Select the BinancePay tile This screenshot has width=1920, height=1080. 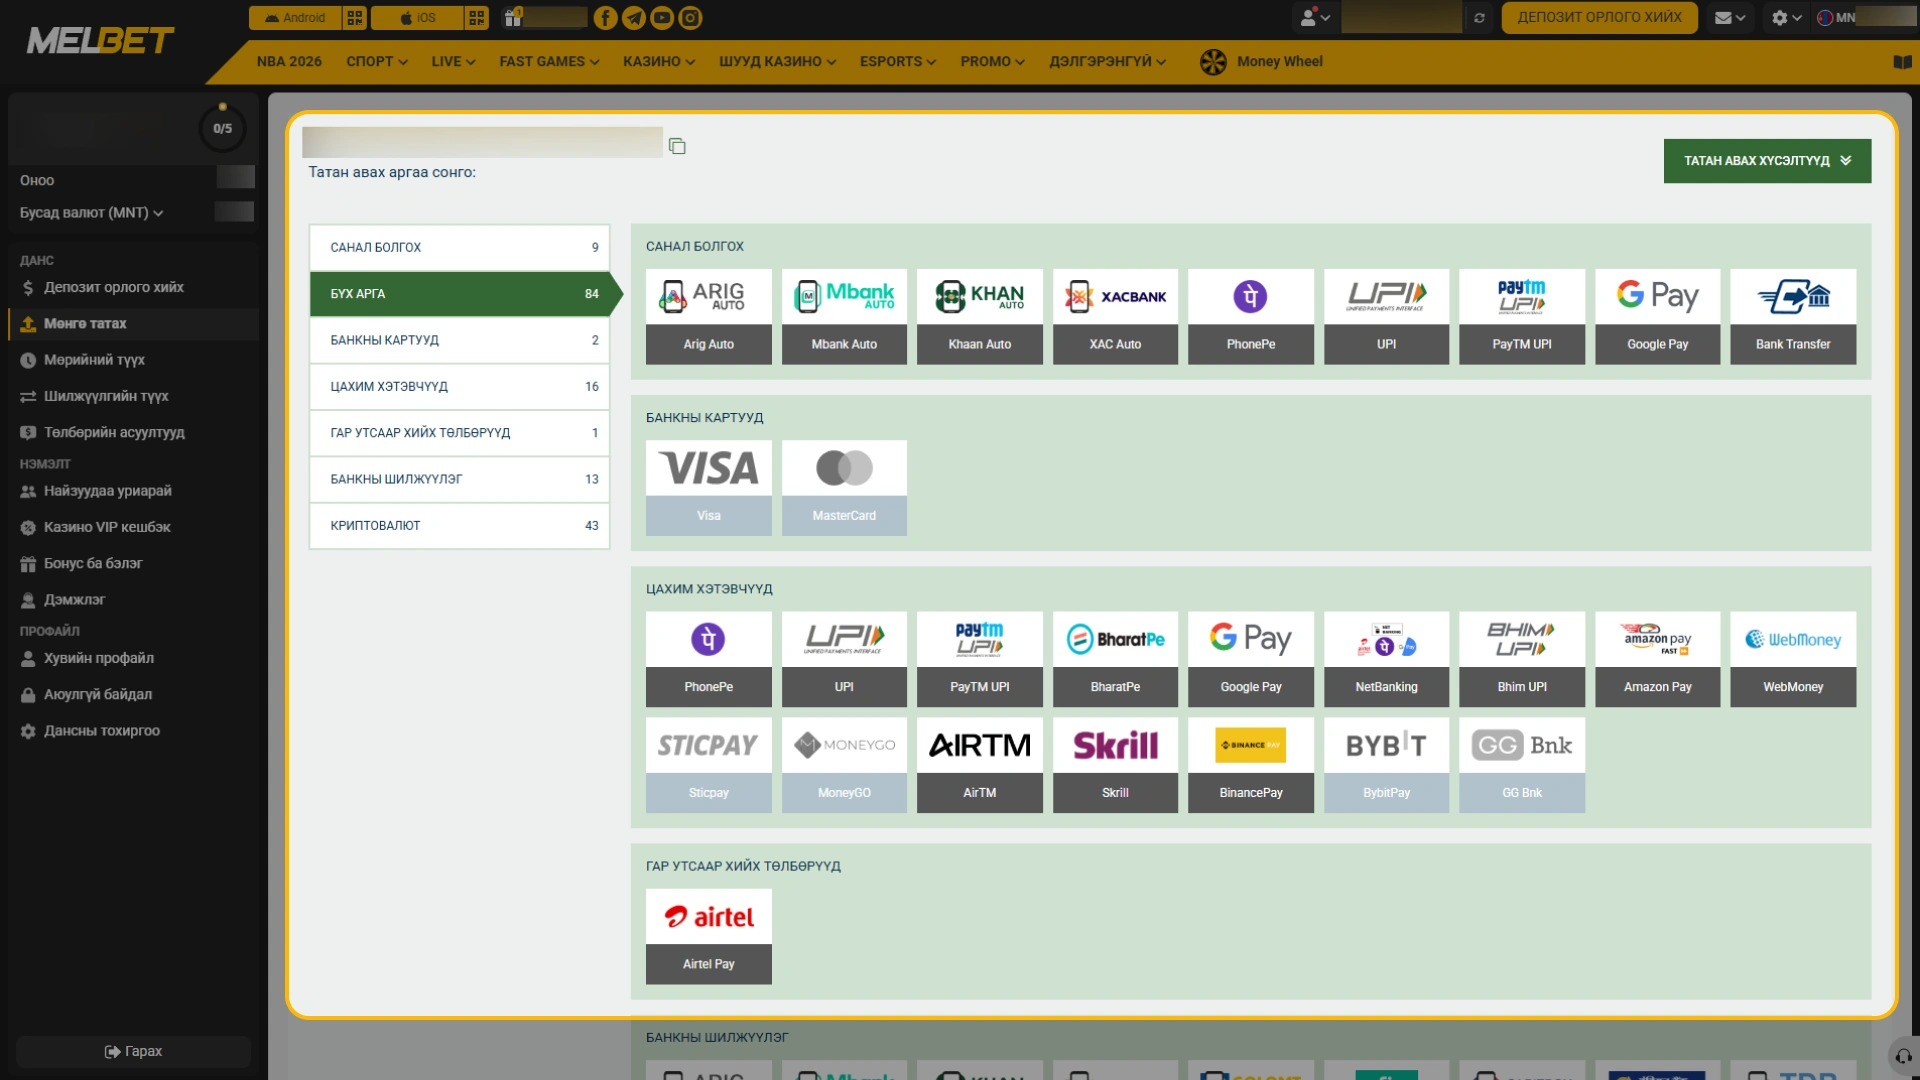(1251, 765)
